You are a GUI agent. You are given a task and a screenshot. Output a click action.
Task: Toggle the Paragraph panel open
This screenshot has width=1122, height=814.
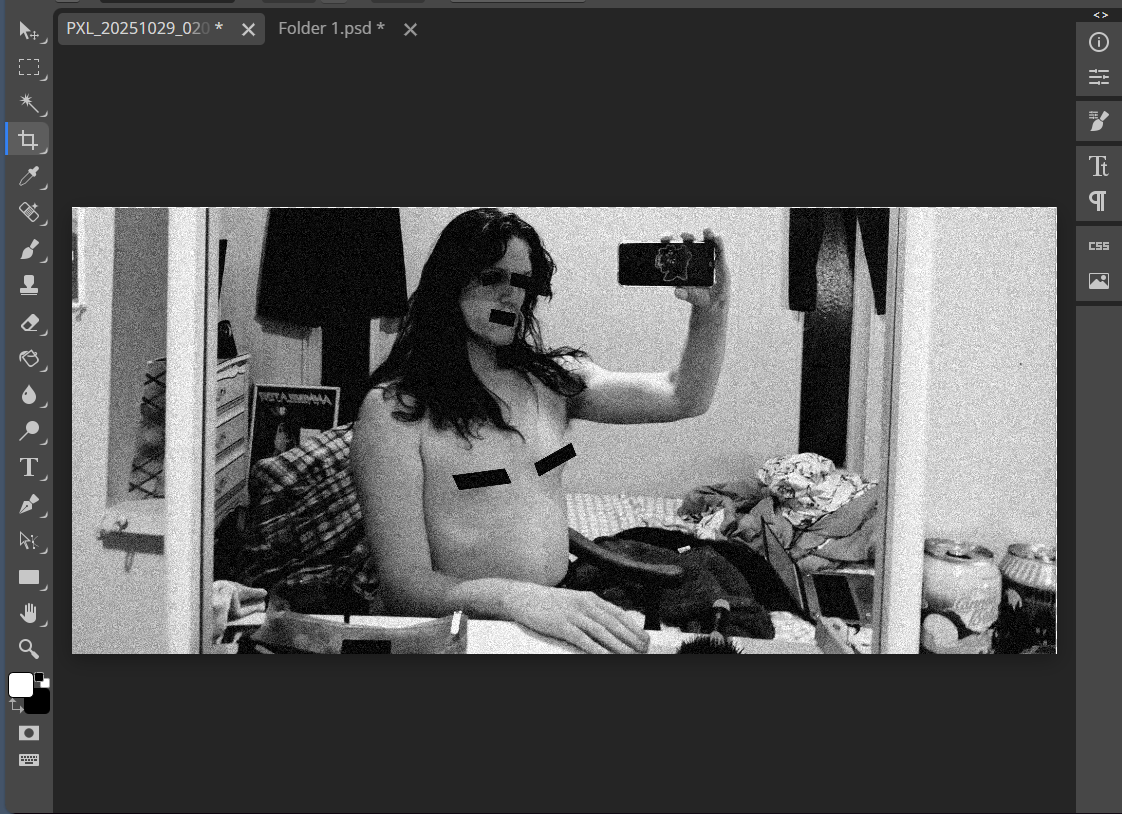(x=1098, y=199)
